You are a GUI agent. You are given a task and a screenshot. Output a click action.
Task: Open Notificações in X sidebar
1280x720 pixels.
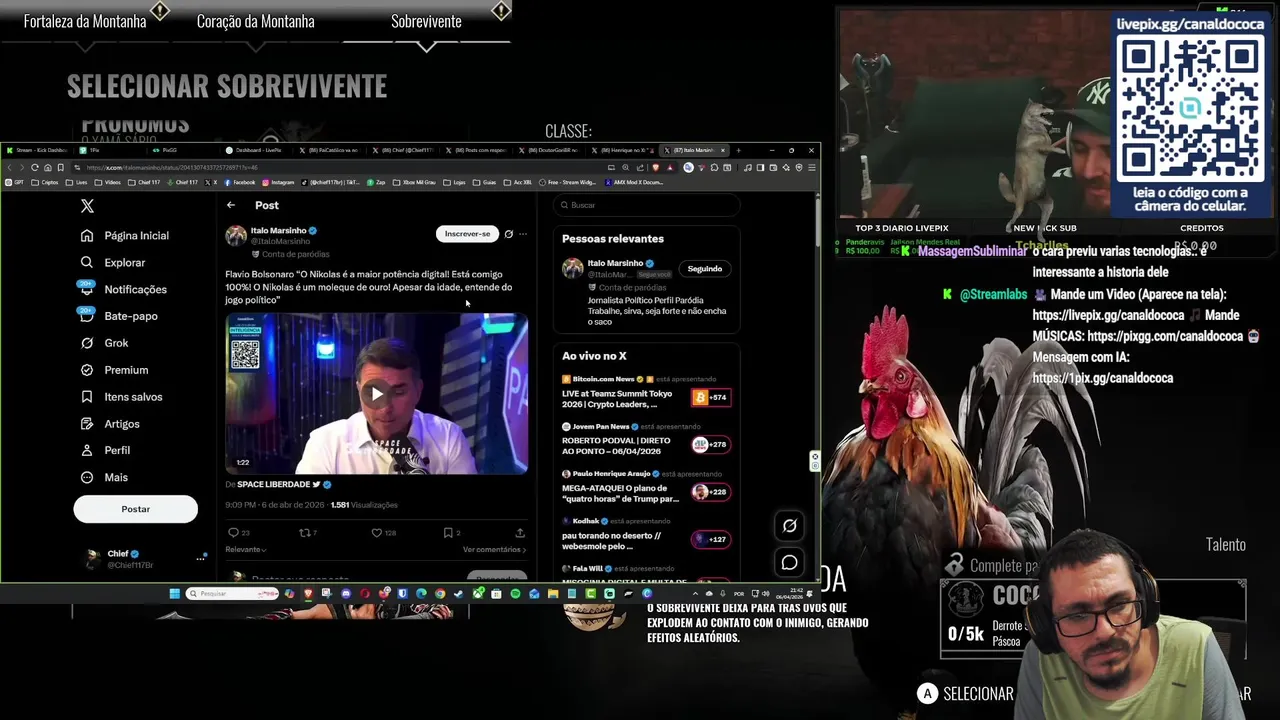click(124, 289)
